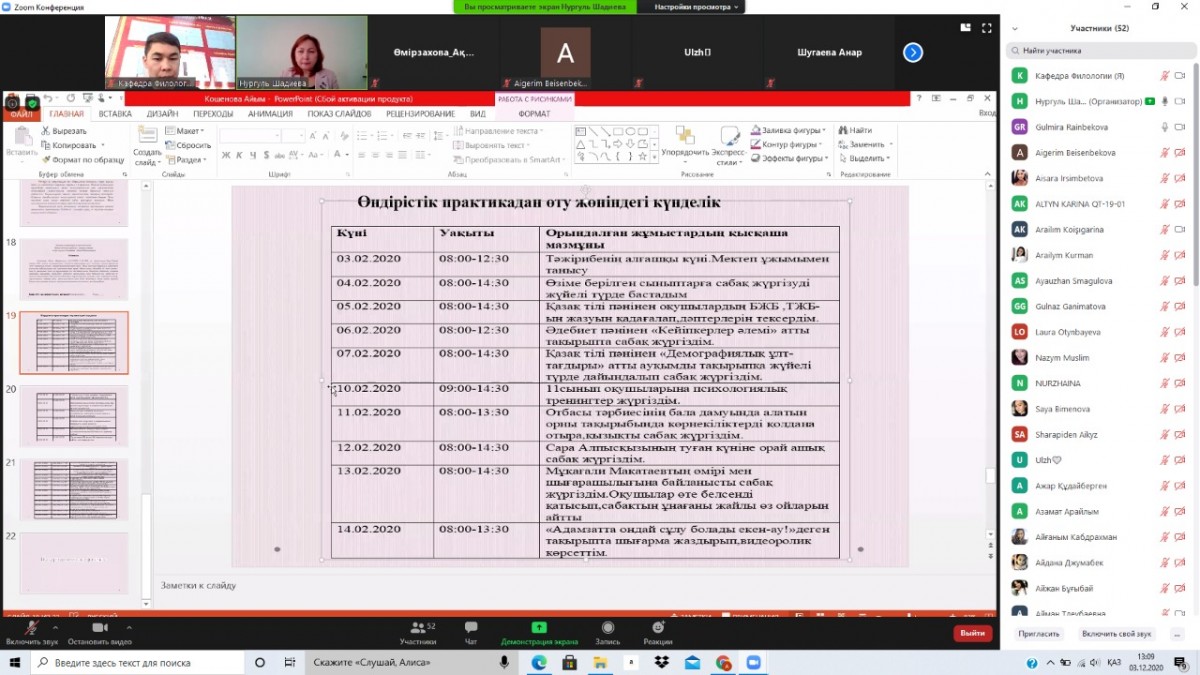Open the Реакции reactions menu
The image size is (1200, 675).
[x=658, y=632]
